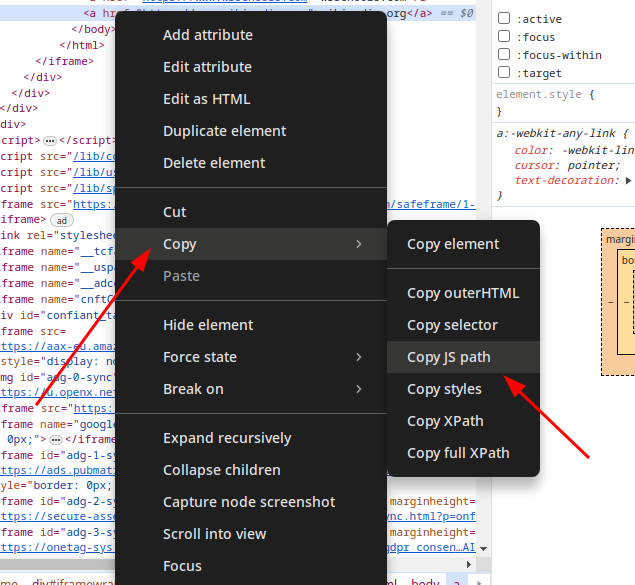
Task: Click Capture node screenshot option
Action: [249, 502]
